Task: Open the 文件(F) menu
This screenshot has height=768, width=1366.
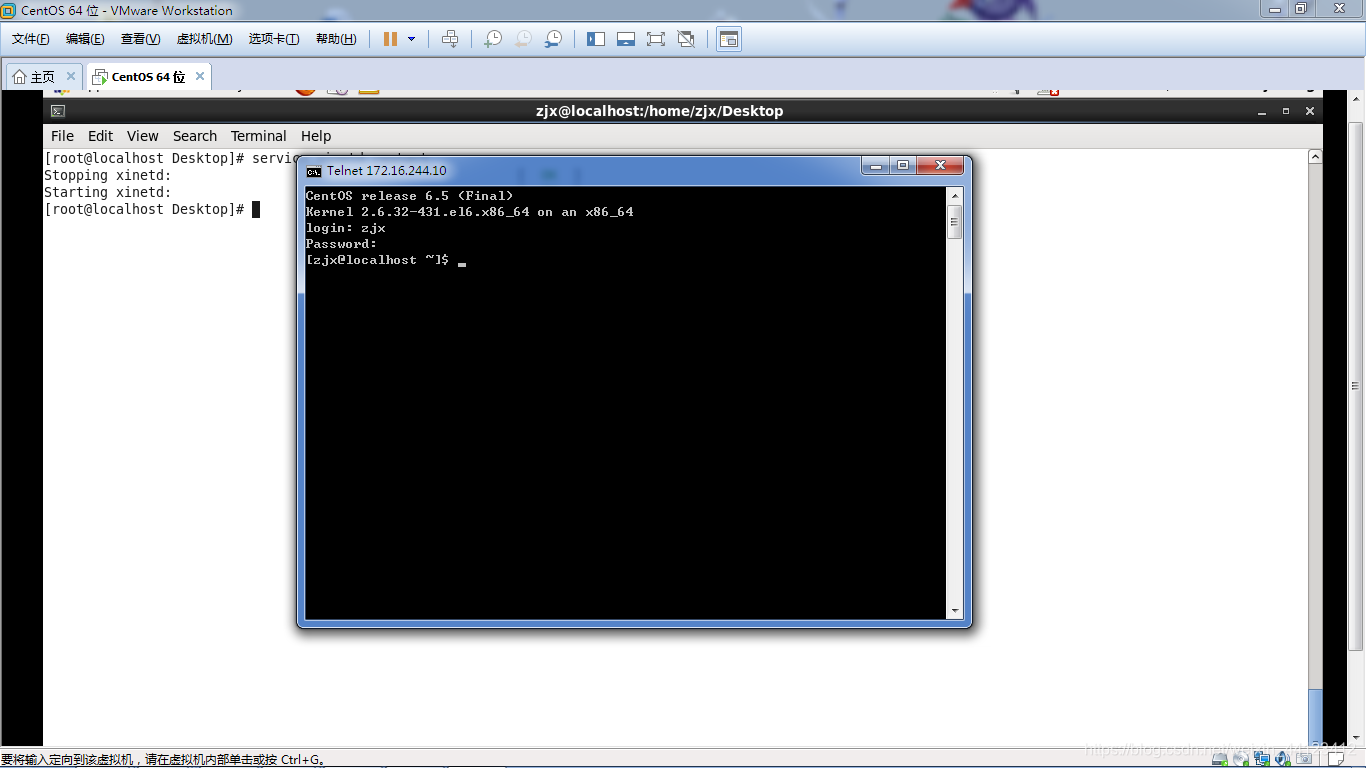Action: [31, 39]
